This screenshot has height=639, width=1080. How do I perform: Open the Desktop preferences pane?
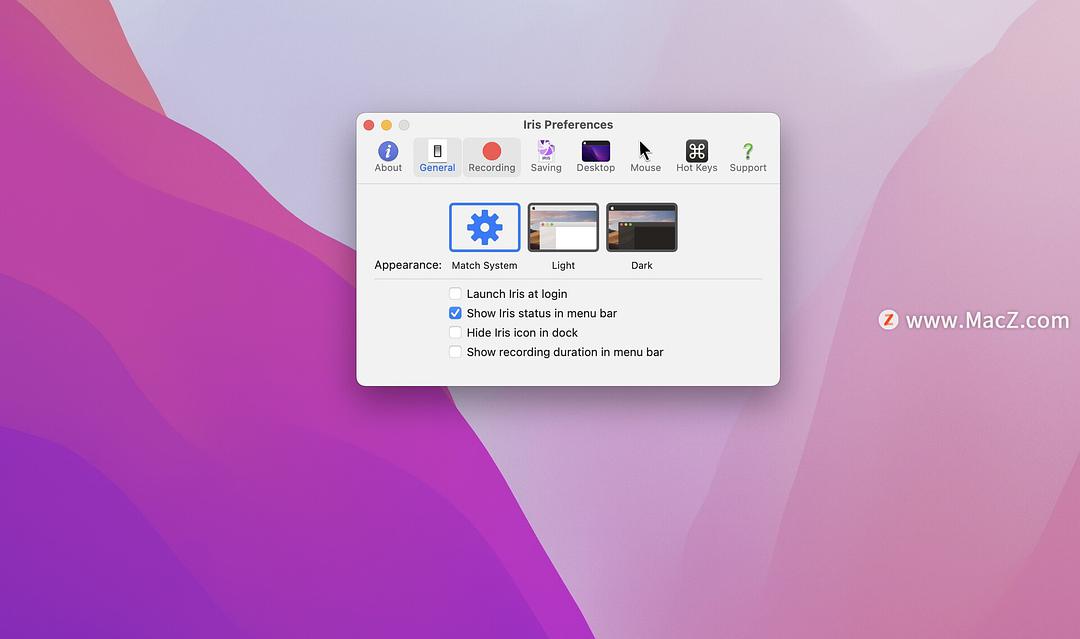[x=596, y=157]
